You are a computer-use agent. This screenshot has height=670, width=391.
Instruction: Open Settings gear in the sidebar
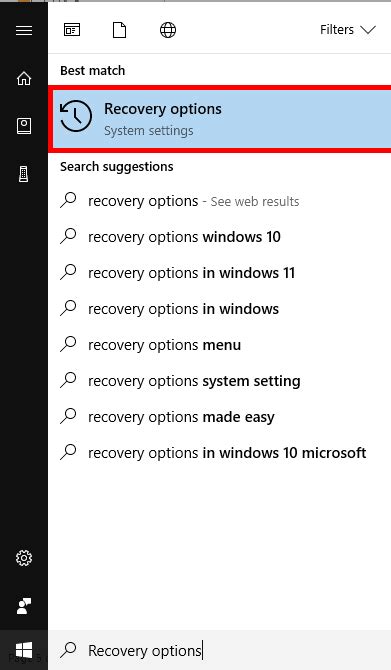tap(24, 558)
